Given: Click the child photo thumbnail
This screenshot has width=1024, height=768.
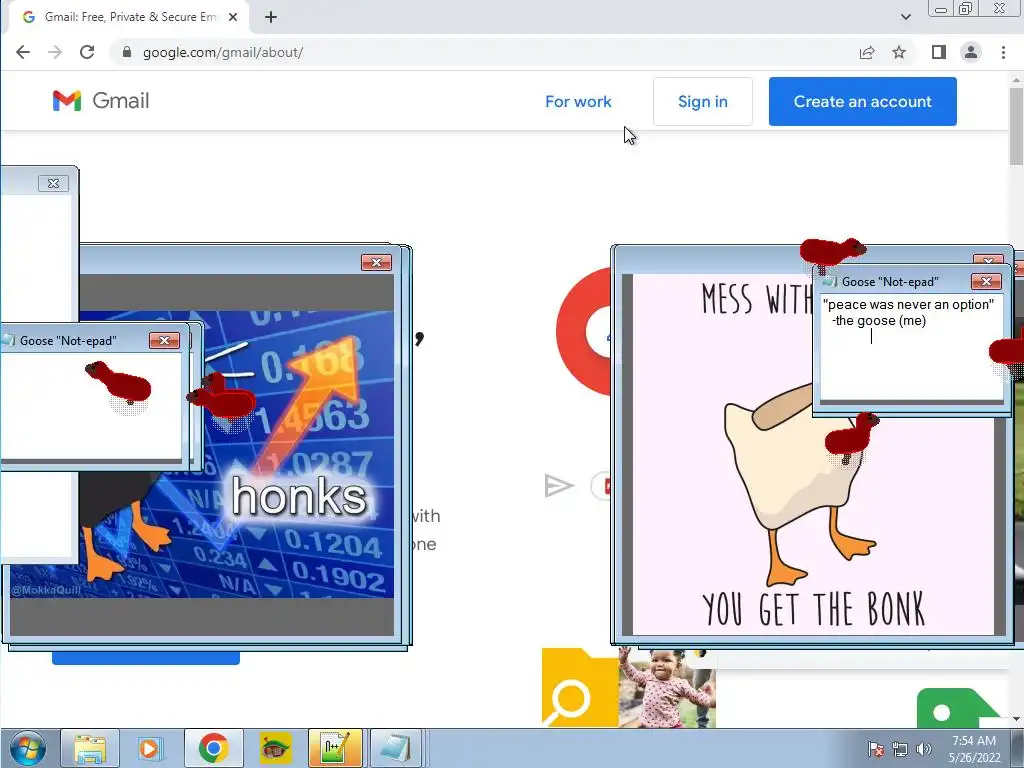Looking at the screenshot, I should tap(667, 687).
